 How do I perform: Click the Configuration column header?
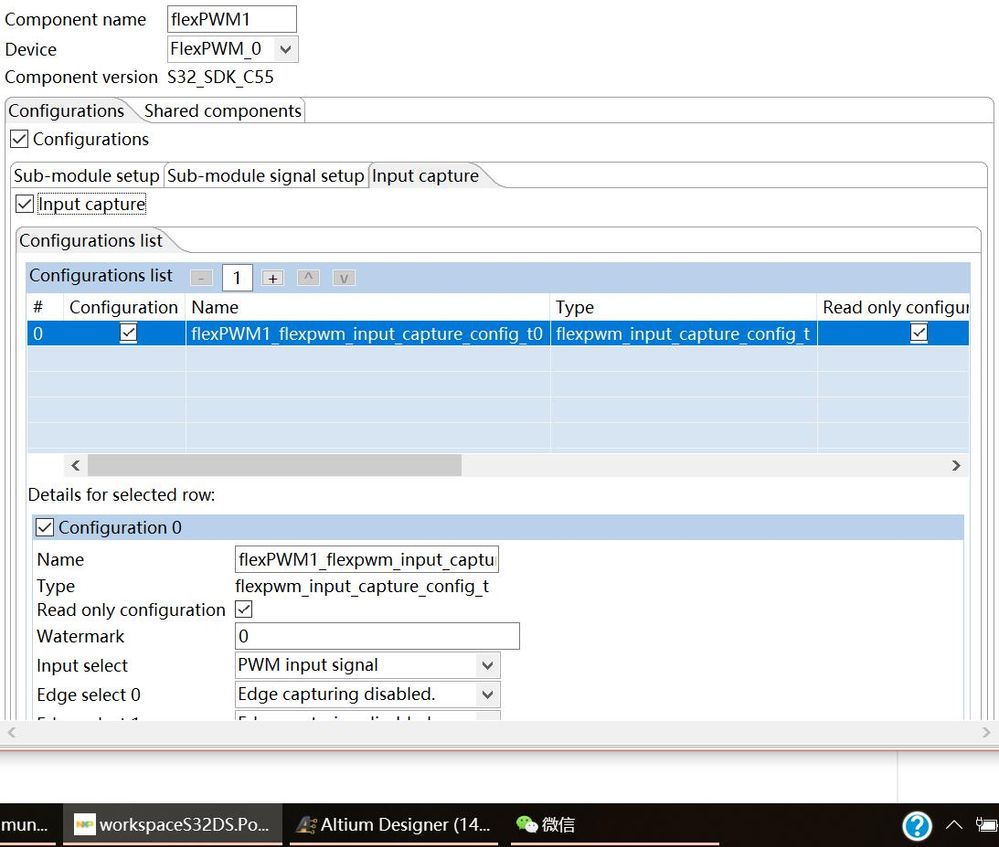(x=124, y=307)
